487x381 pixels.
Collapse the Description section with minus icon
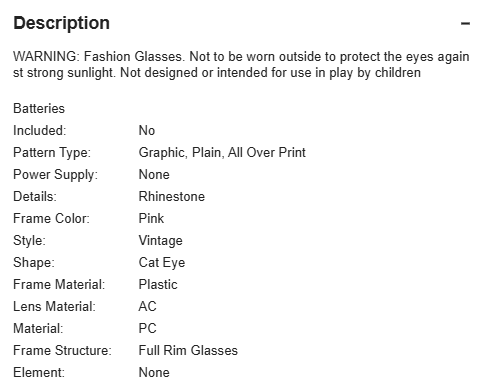coord(465,23)
